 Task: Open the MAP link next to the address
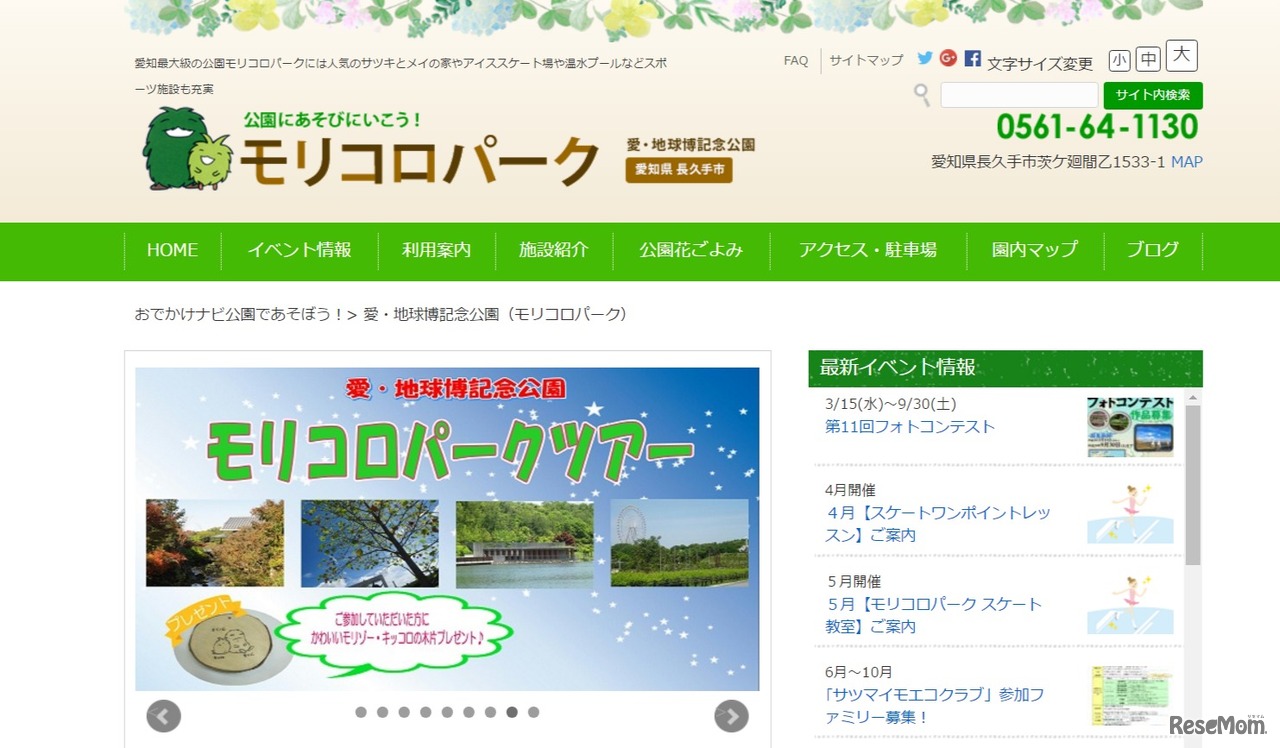pos(1186,162)
